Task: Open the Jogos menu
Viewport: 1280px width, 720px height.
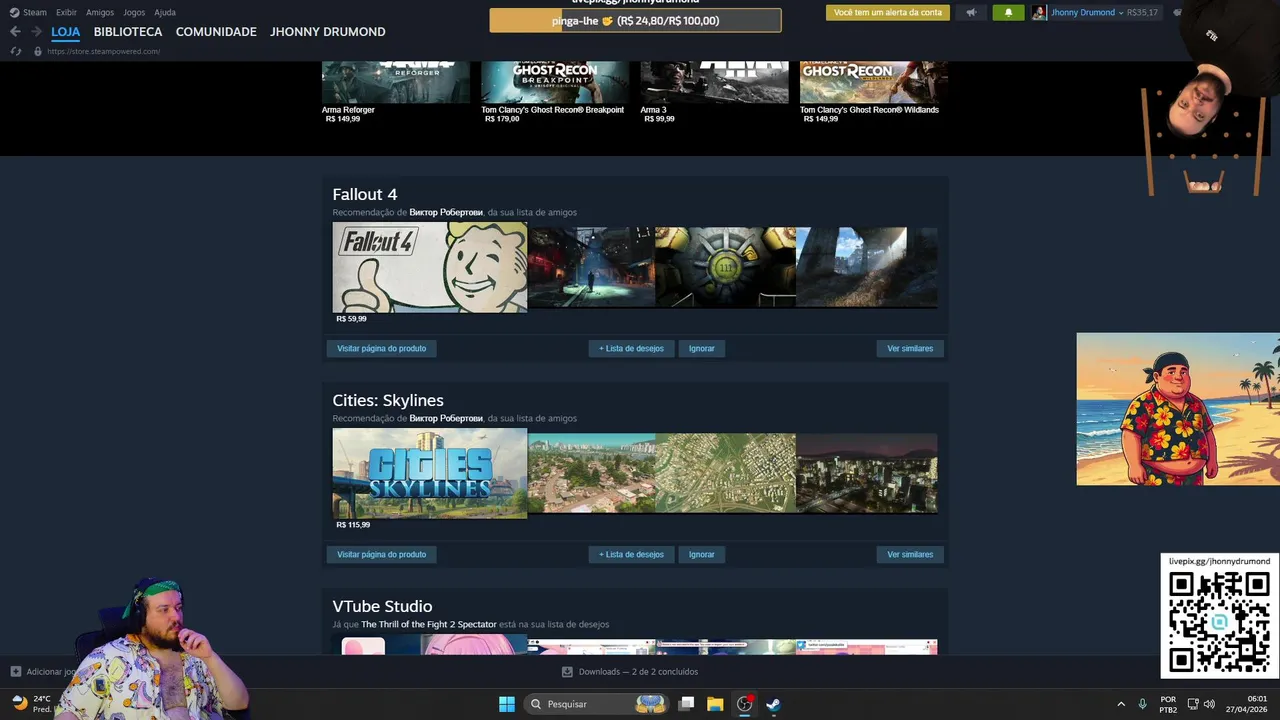Action: tap(134, 13)
